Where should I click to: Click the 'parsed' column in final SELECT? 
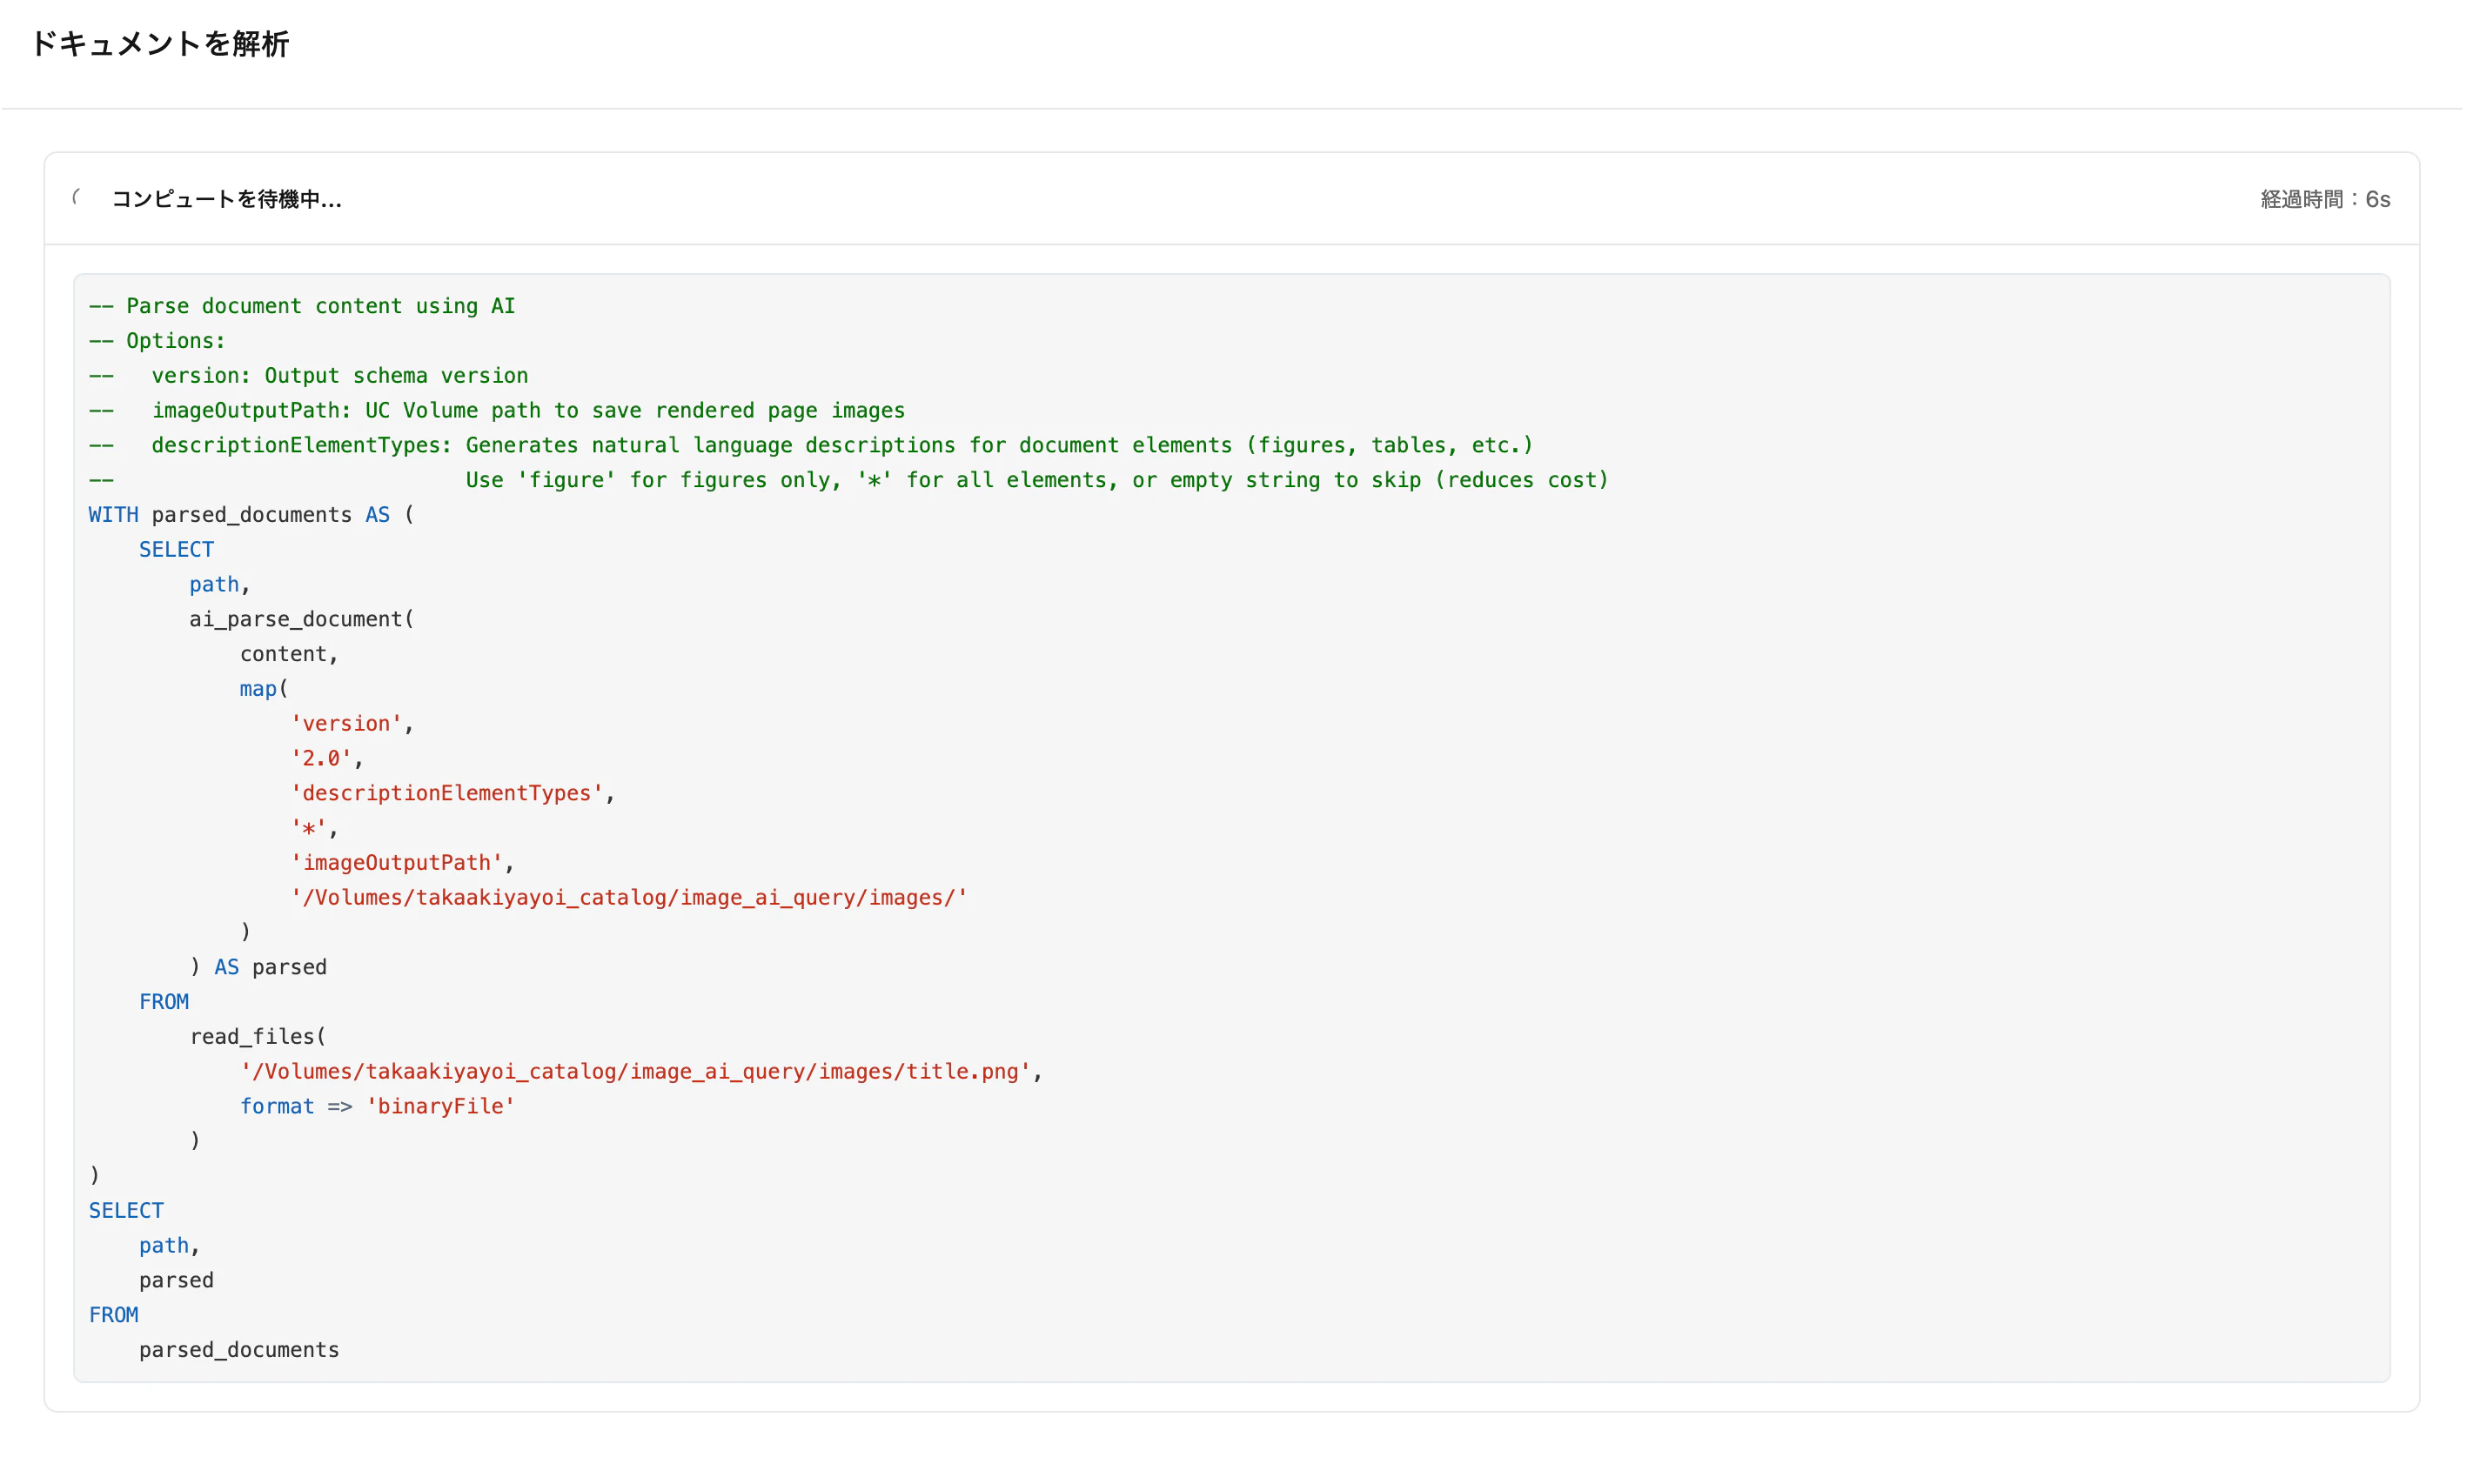point(176,1281)
